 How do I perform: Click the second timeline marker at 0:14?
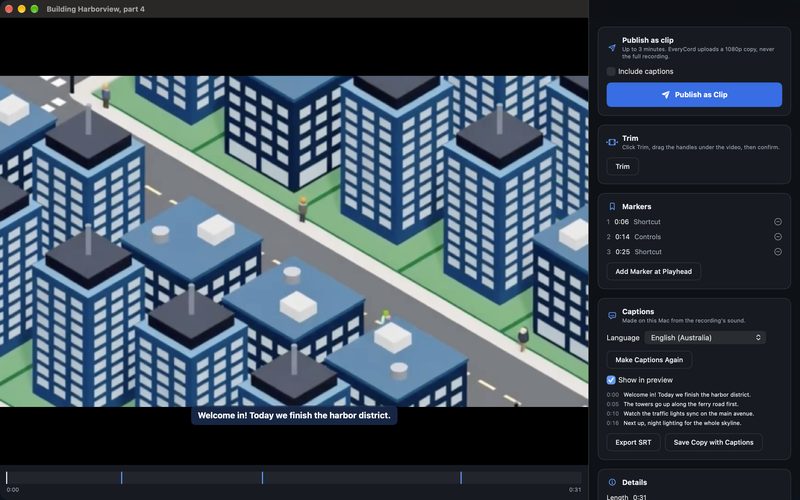[x=262, y=478]
